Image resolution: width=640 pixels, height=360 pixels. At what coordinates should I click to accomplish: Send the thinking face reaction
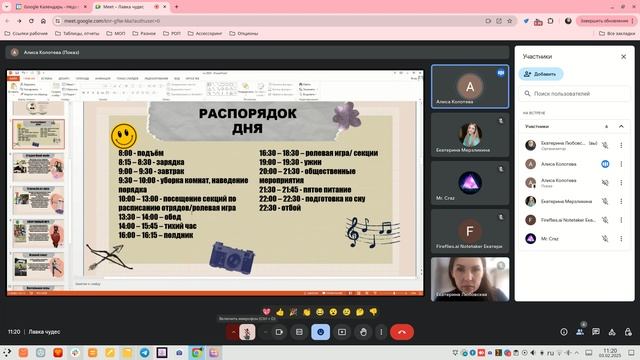[360, 312]
